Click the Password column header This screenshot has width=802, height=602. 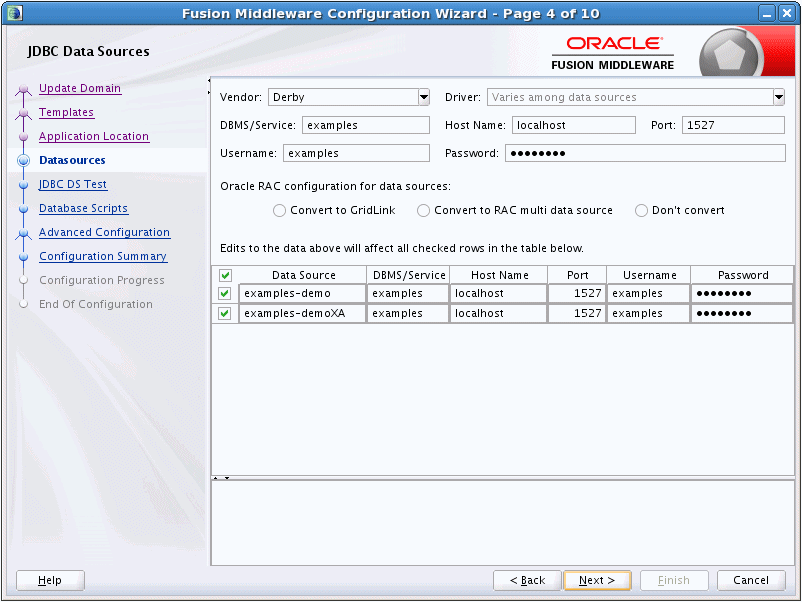[x=743, y=275]
